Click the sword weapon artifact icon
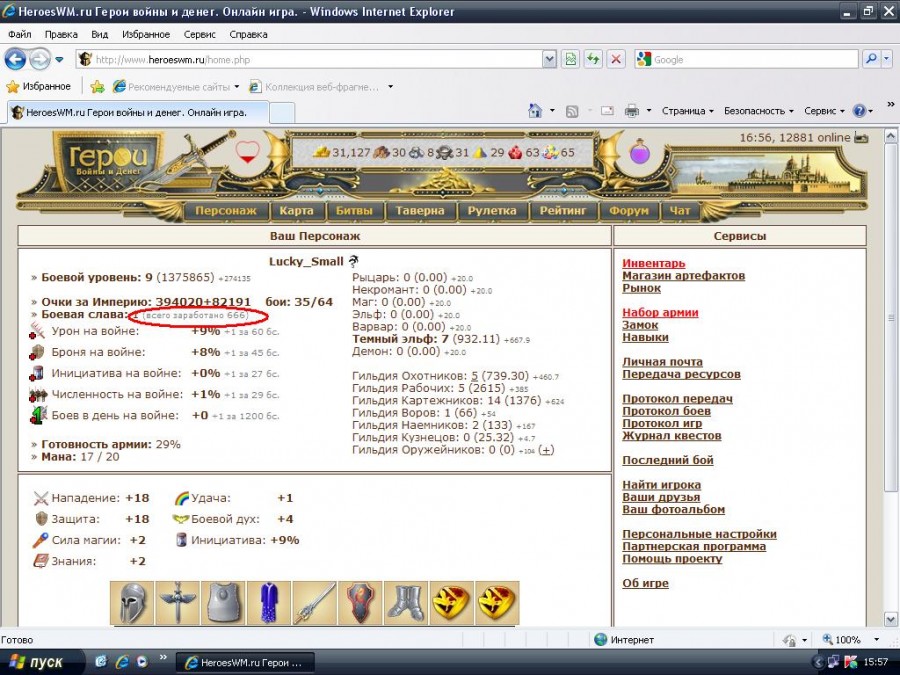 (x=314, y=603)
